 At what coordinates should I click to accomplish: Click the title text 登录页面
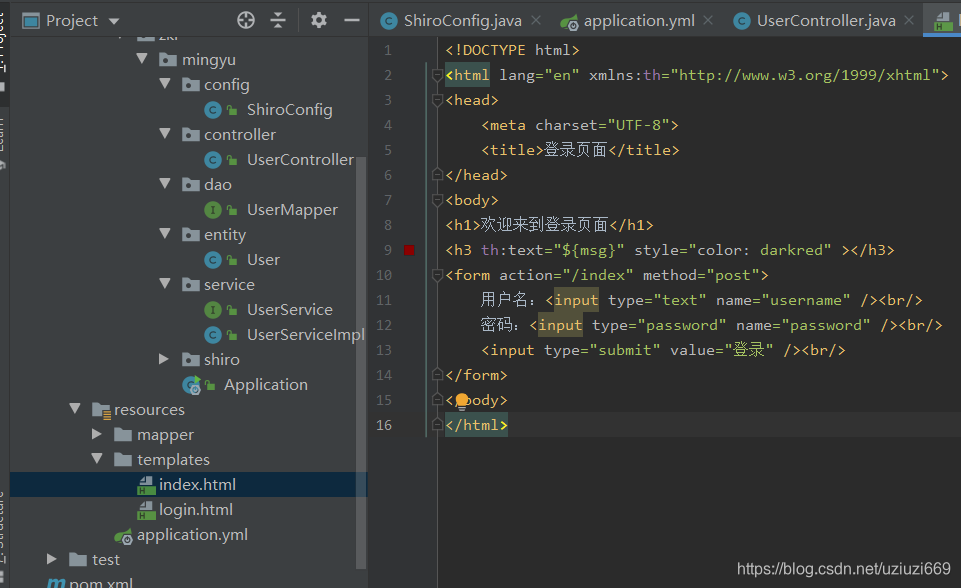575,150
